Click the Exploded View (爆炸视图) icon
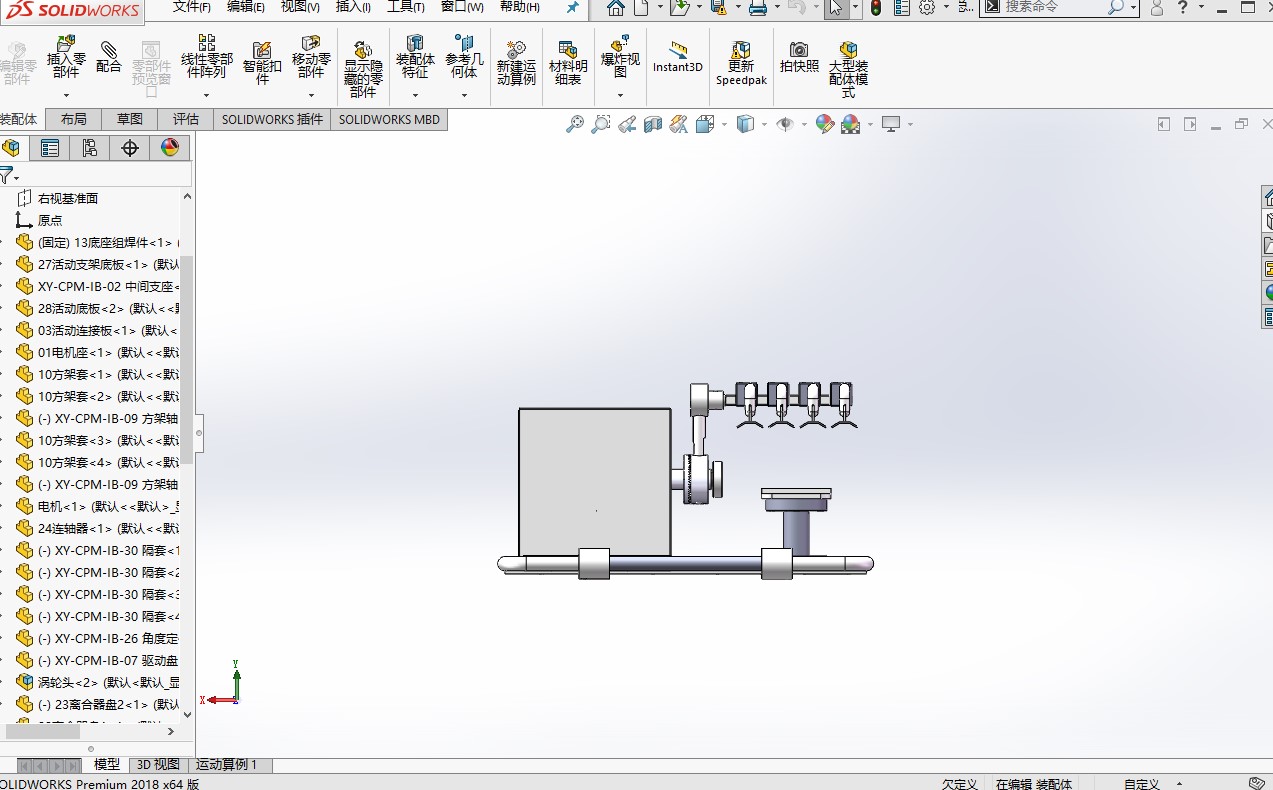The height and width of the screenshot is (790, 1273). click(620, 58)
